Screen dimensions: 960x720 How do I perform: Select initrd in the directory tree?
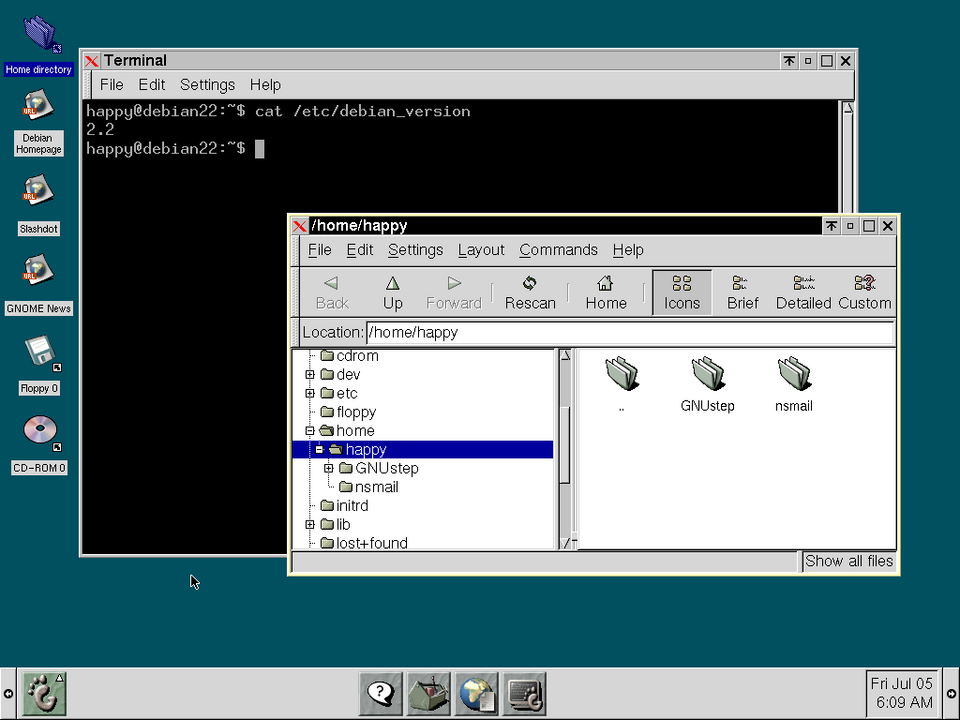pos(352,506)
